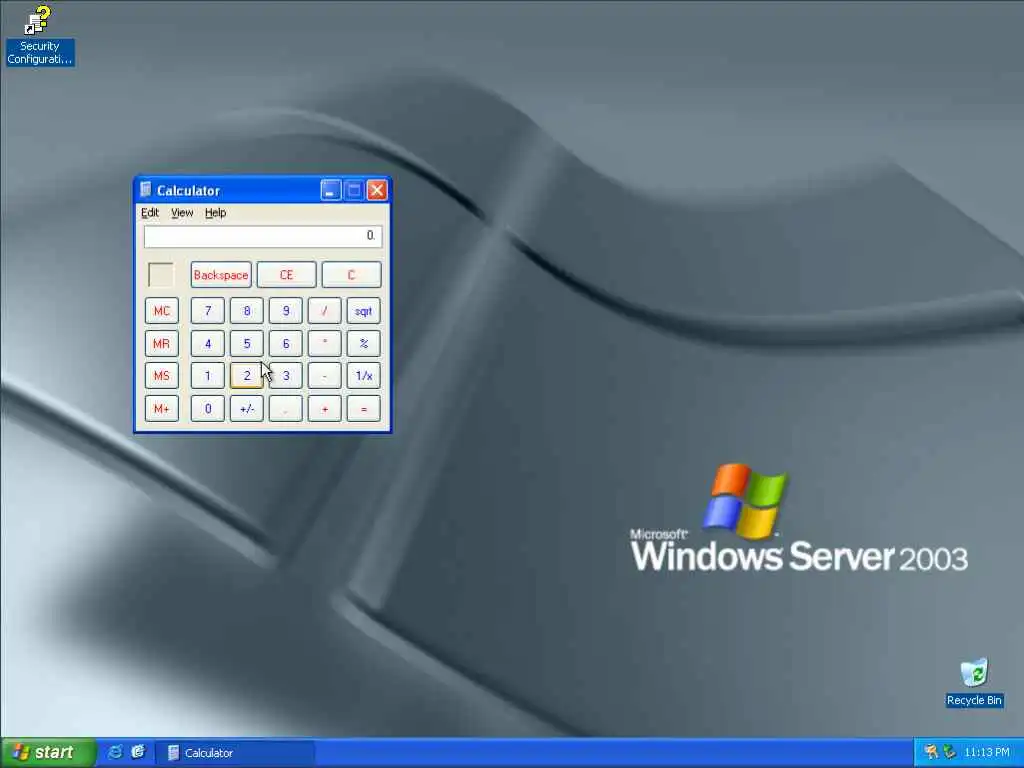1024x768 pixels.
Task: Click the digit 0 key
Action: (208, 409)
